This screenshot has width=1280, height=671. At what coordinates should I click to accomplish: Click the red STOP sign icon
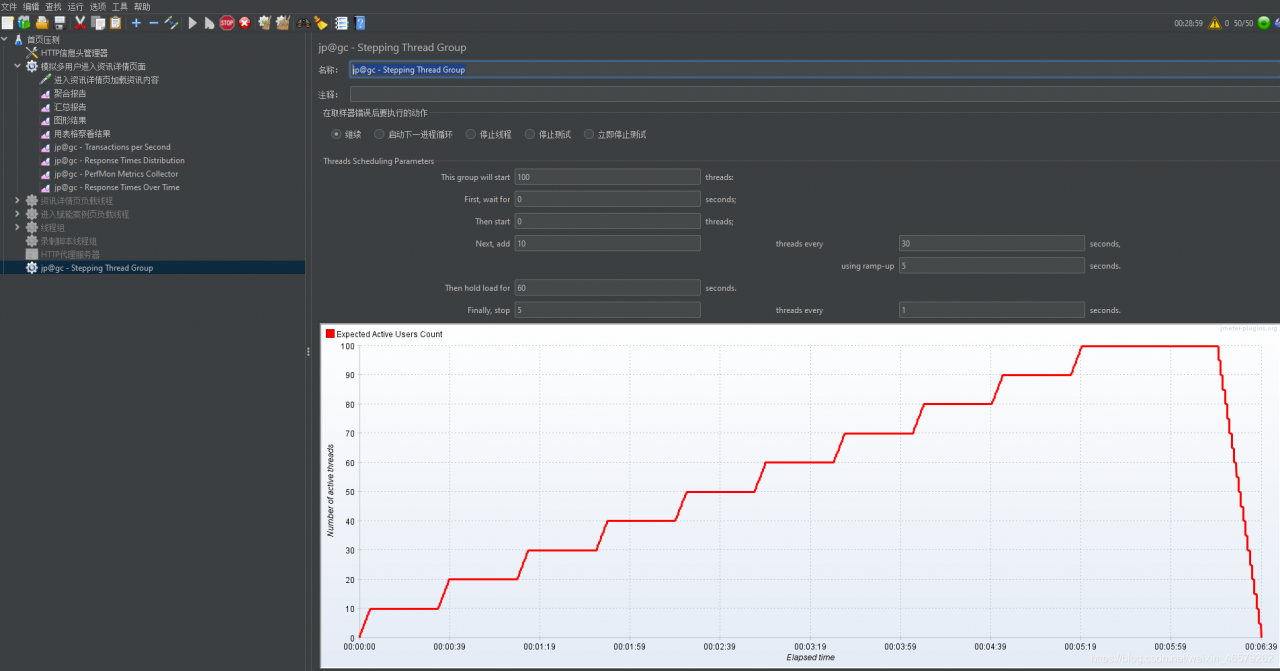click(x=227, y=22)
